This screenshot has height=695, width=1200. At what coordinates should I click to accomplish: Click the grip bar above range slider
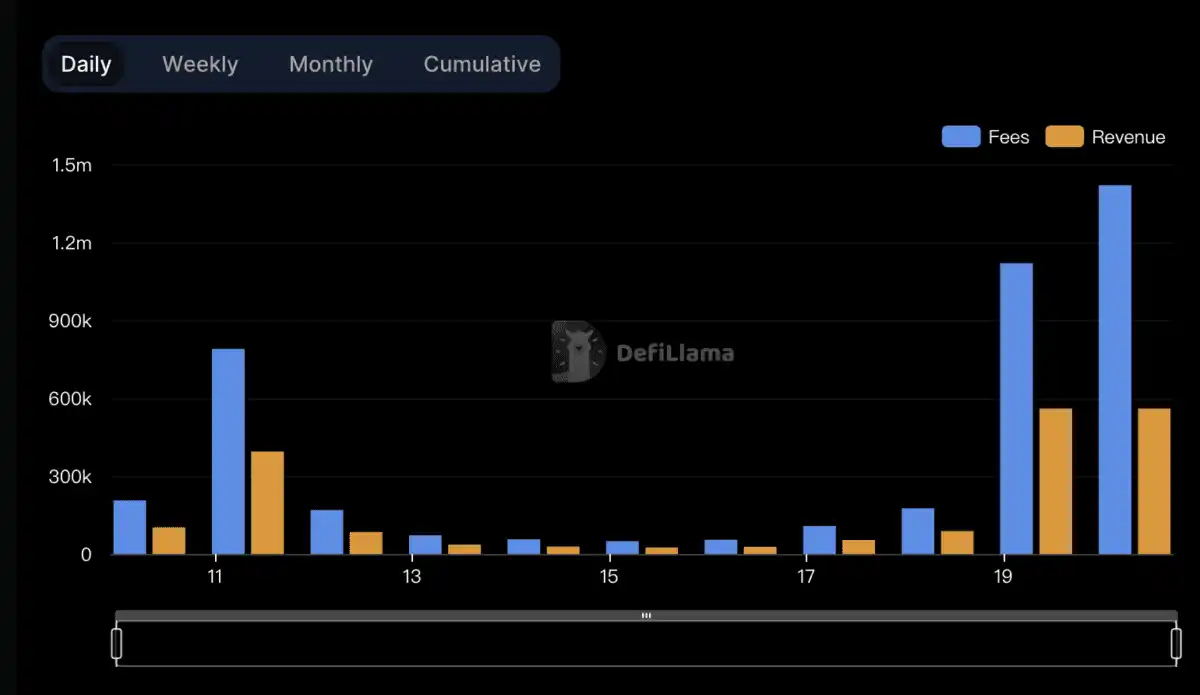pyautogui.click(x=646, y=616)
